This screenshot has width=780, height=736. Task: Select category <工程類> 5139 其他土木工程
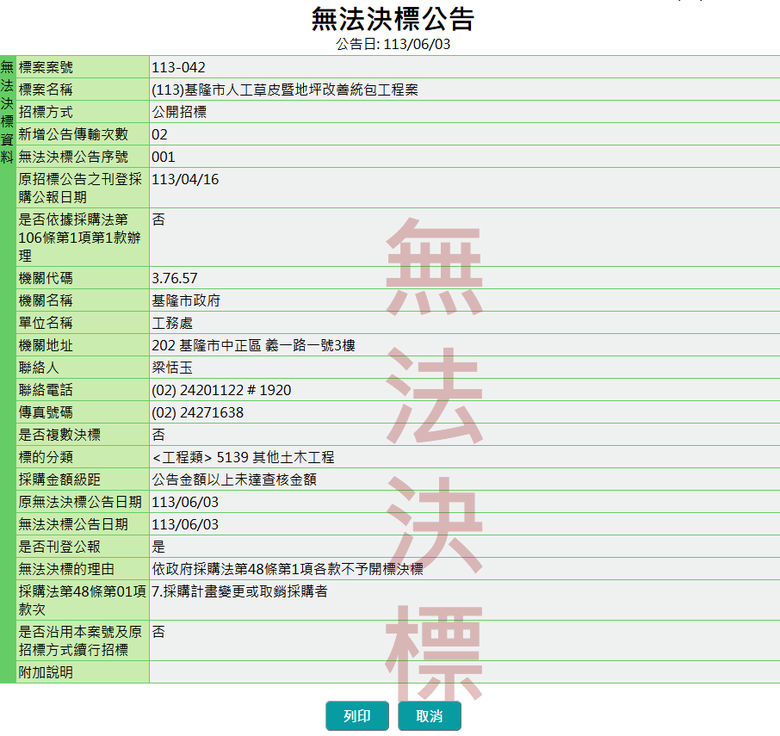coord(243,457)
